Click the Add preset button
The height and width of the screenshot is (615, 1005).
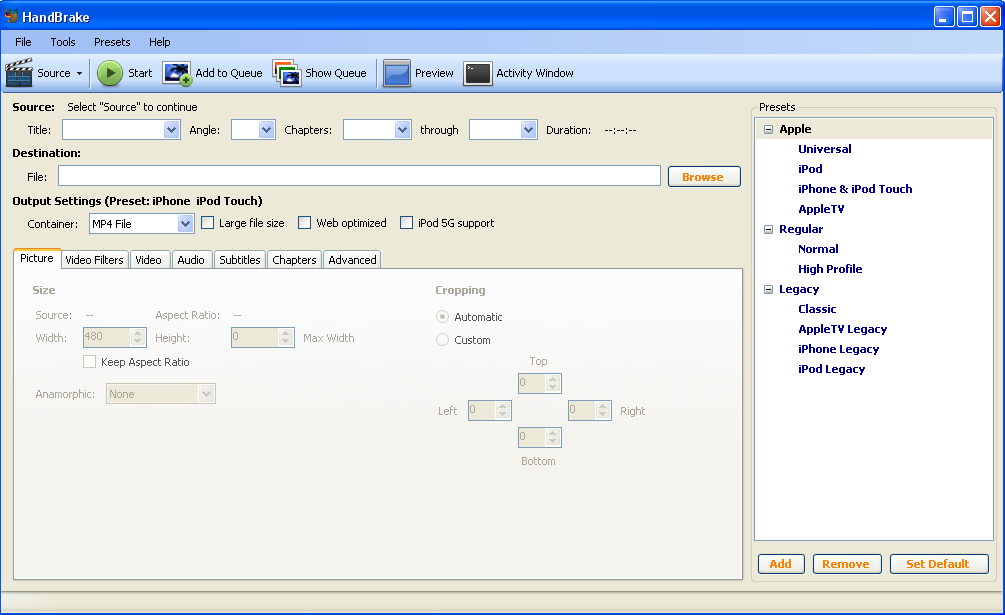780,564
